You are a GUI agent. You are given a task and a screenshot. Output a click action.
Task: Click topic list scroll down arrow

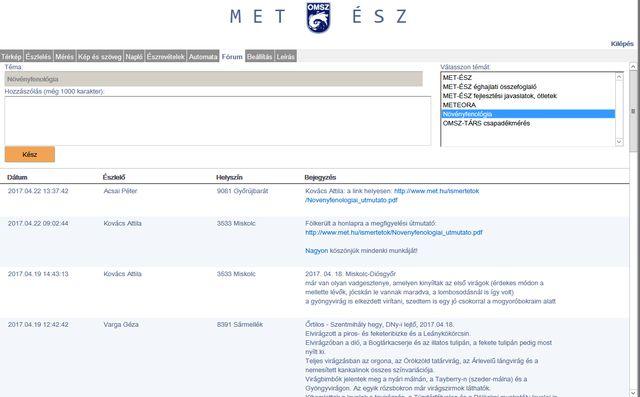pos(619,142)
